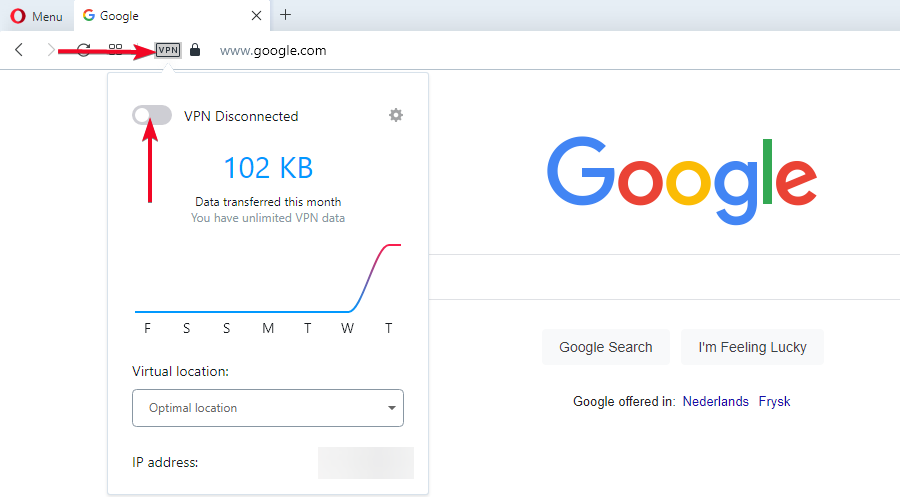This screenshot has width=900, height=497.
Task: Select the Google tab
Action: pyautogui.click(x=160, y=16)
